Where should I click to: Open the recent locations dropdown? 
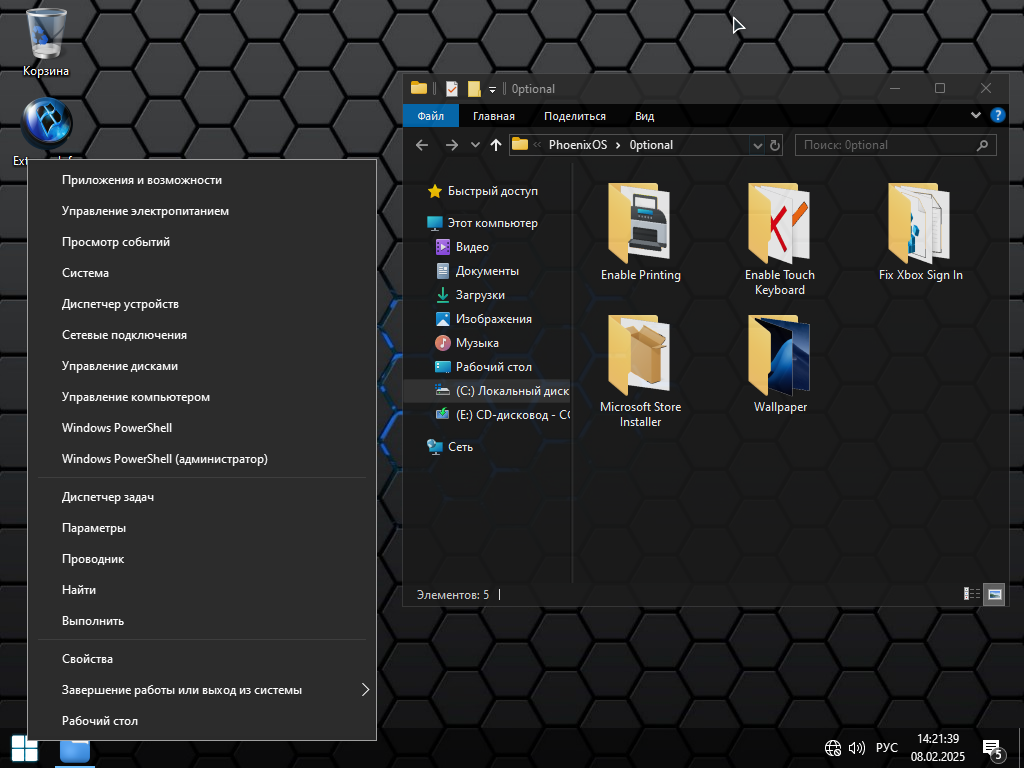pyautogui.click(x=475, y=145)
